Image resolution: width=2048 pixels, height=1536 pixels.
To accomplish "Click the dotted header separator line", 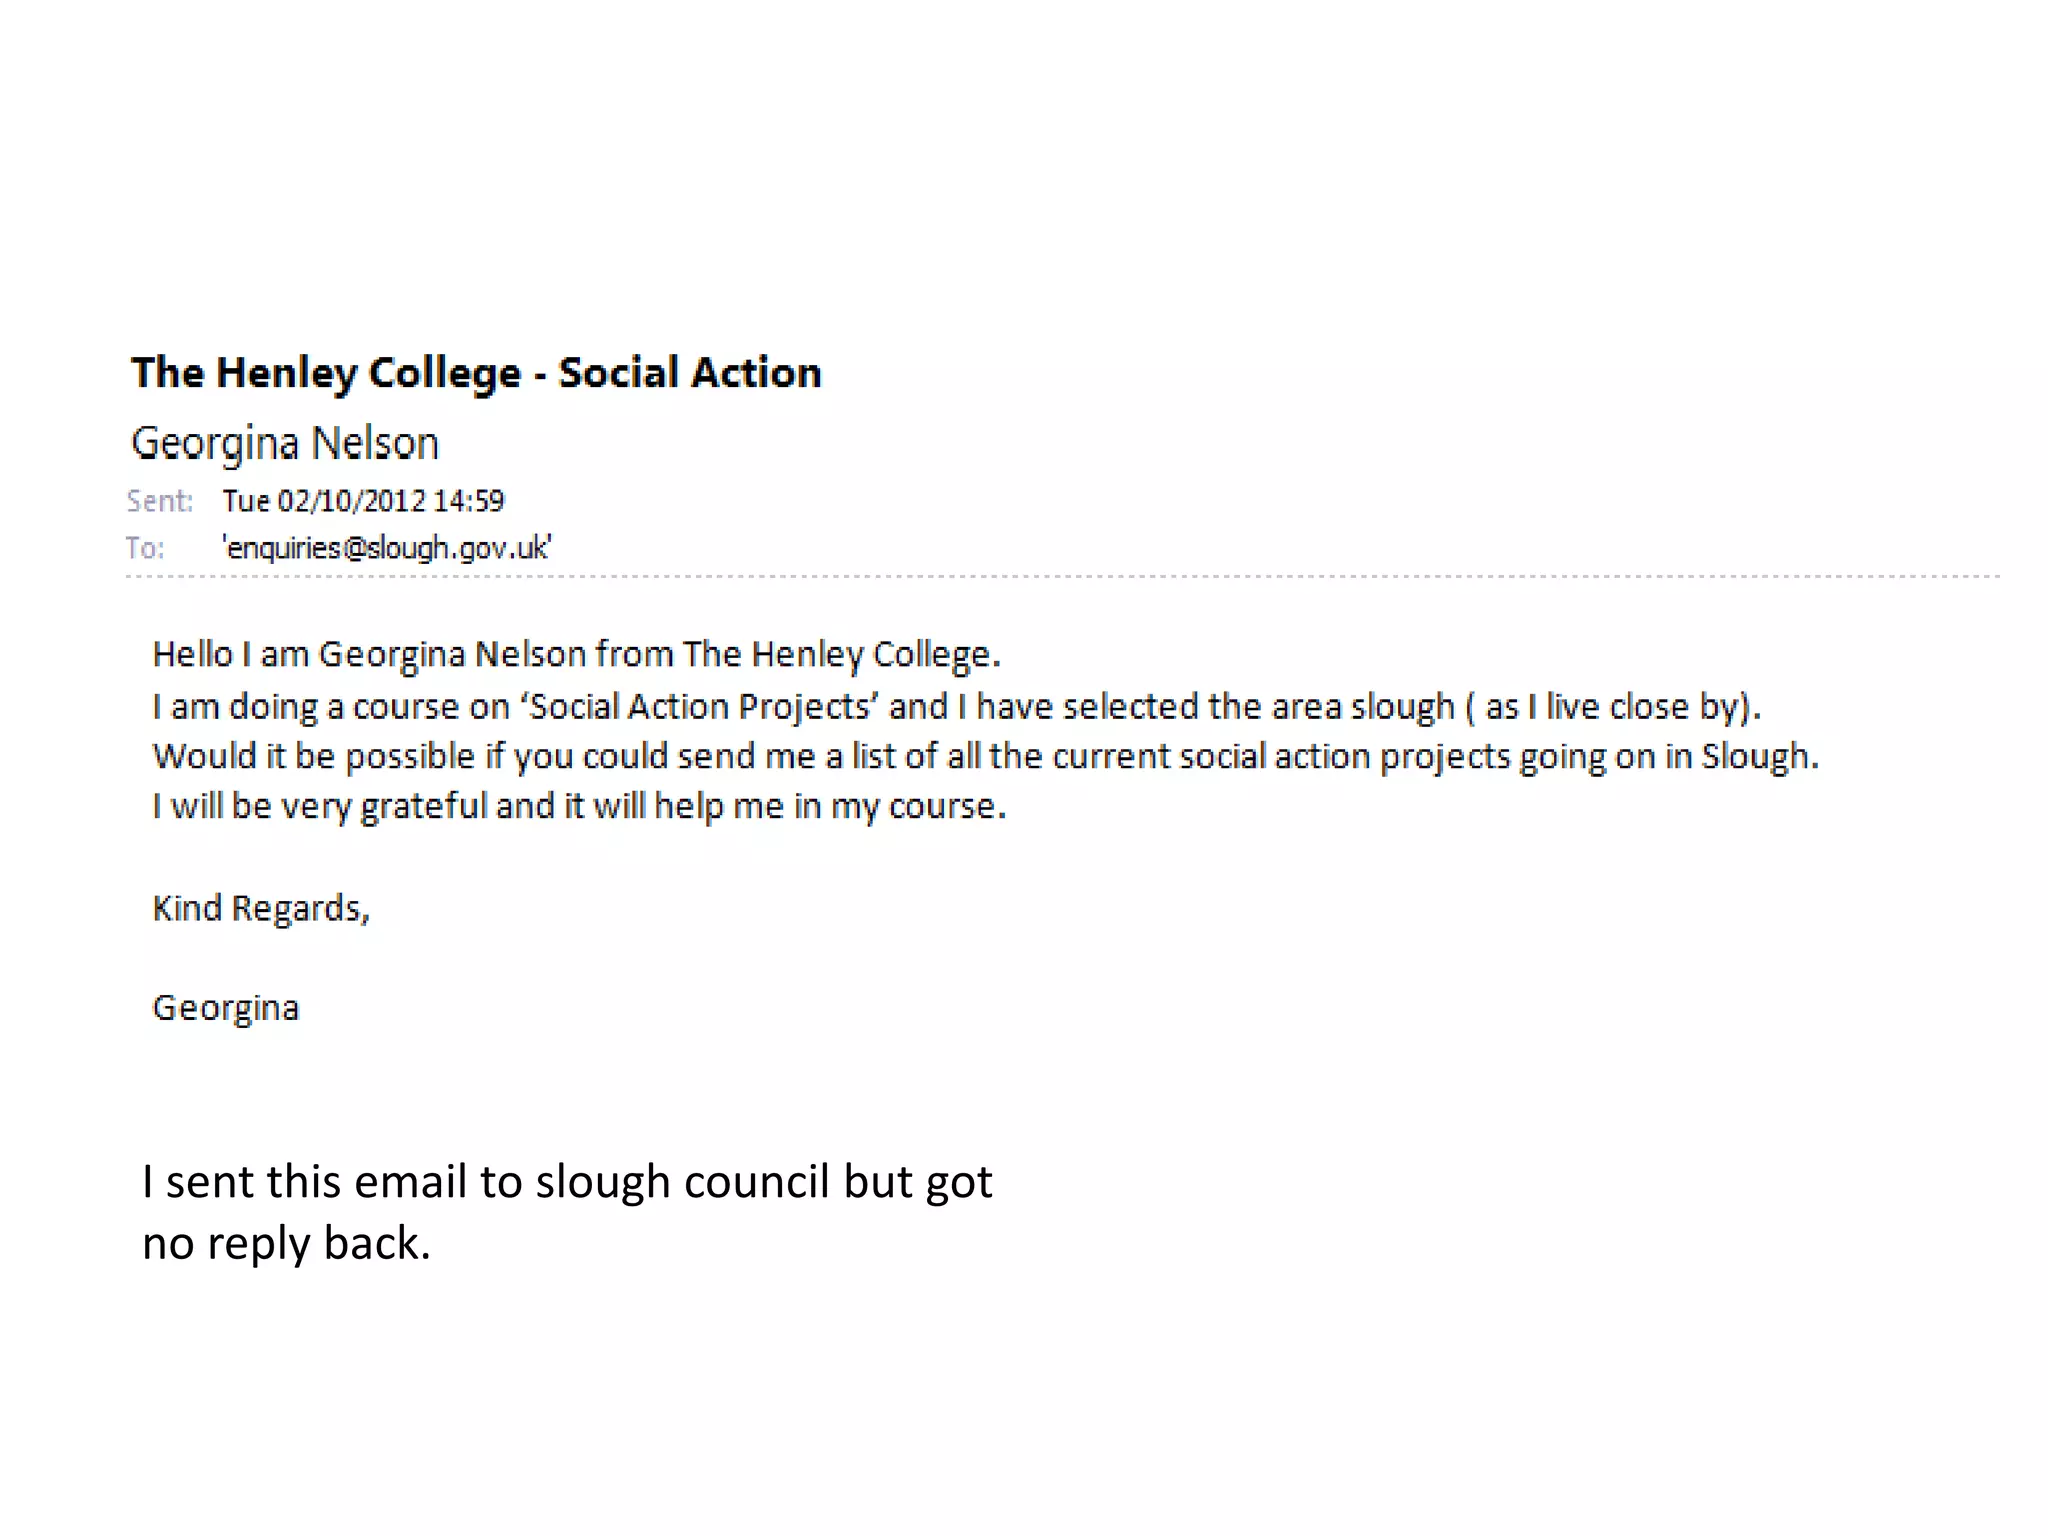I will pyautogui.click(x=1062, y=577).
